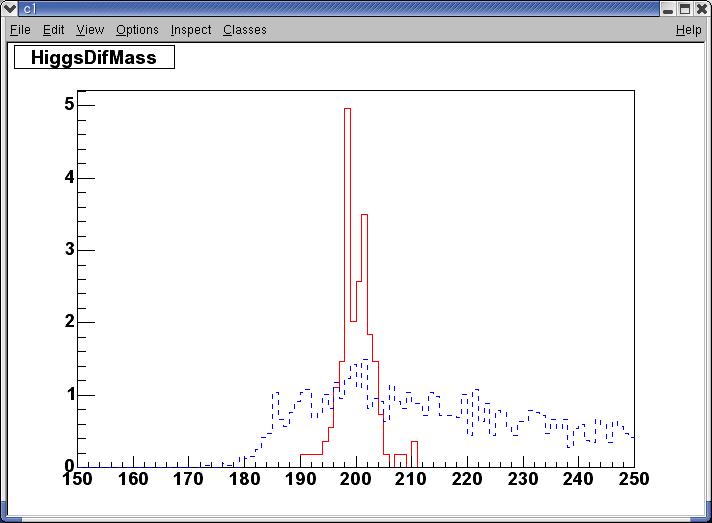712x523 pixels.
Task: Click the y-axis label 2
Action: [69, 322]
